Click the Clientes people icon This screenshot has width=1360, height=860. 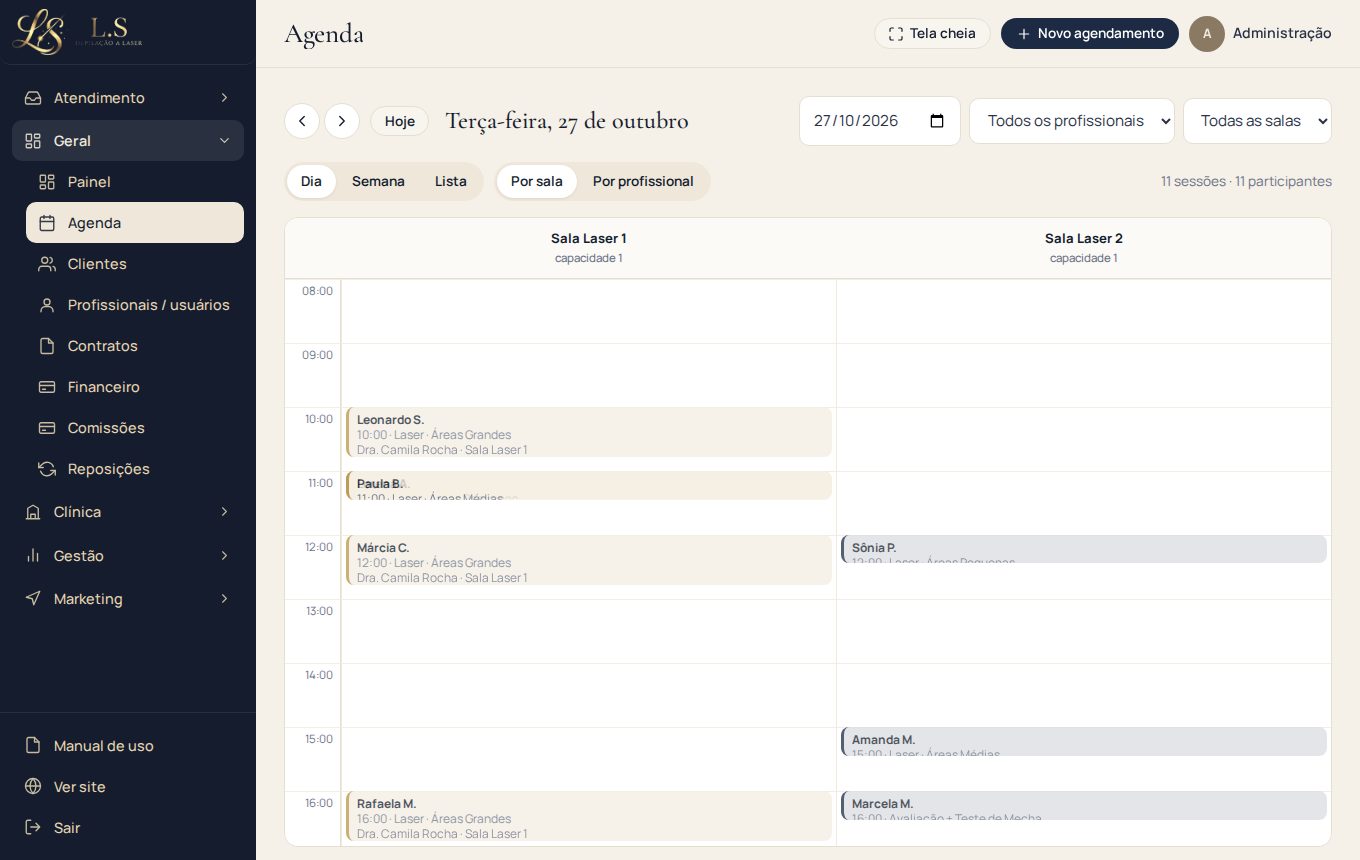(x=47, y=264)
